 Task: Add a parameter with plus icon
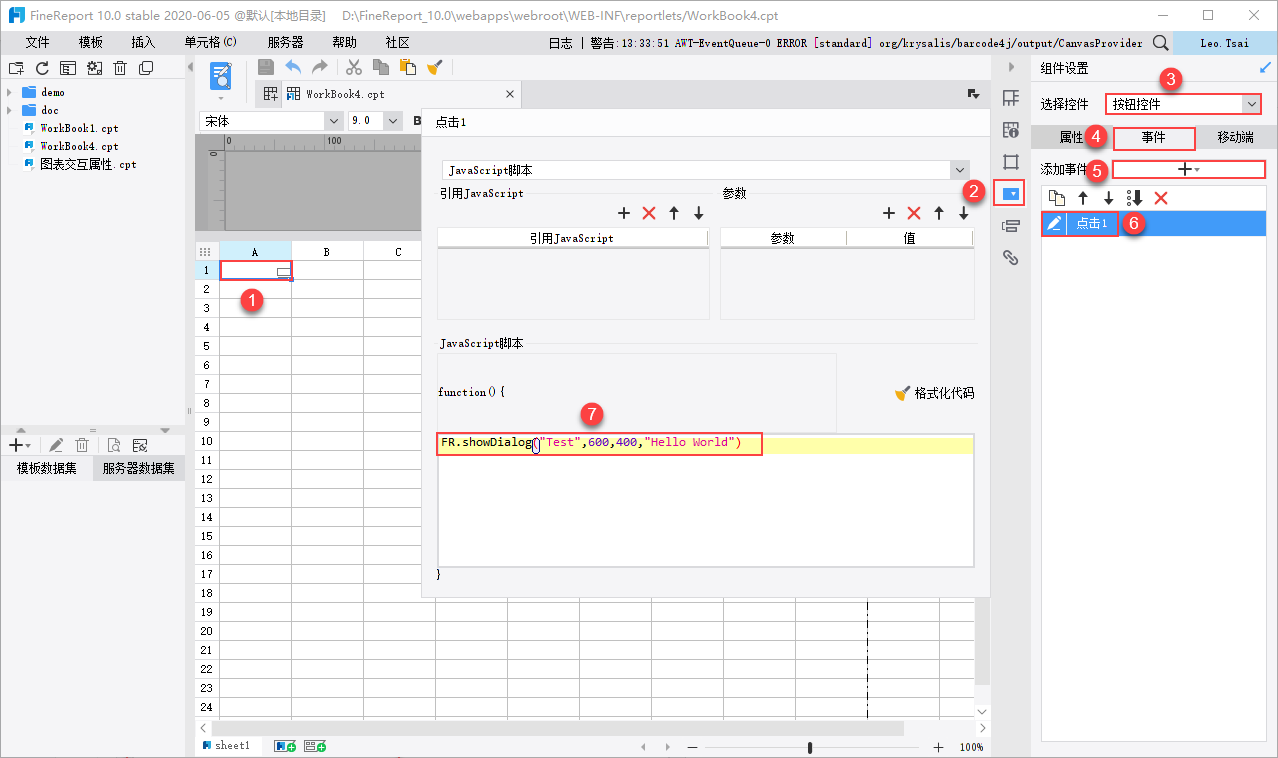click(888, 213)
